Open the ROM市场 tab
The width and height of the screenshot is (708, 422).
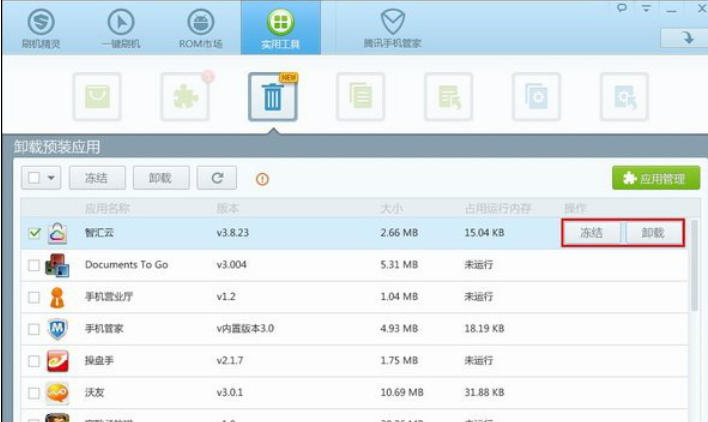(x=199, y=28)
